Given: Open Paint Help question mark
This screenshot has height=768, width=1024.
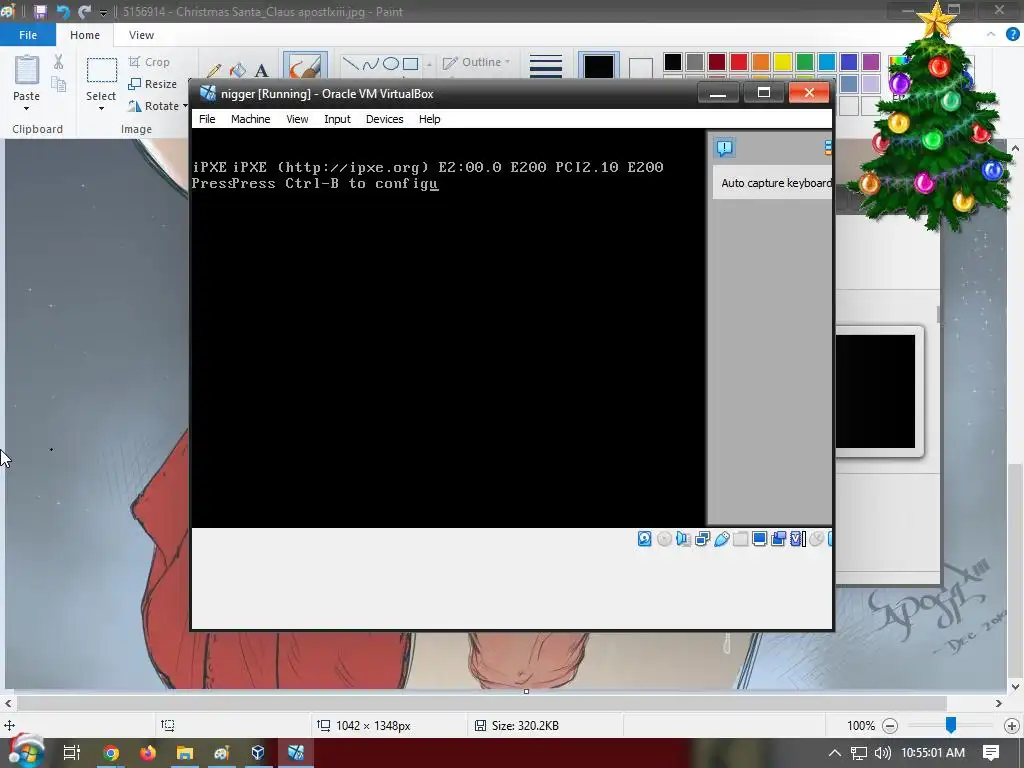Looking at the screenshot, I should point(1012,35).
